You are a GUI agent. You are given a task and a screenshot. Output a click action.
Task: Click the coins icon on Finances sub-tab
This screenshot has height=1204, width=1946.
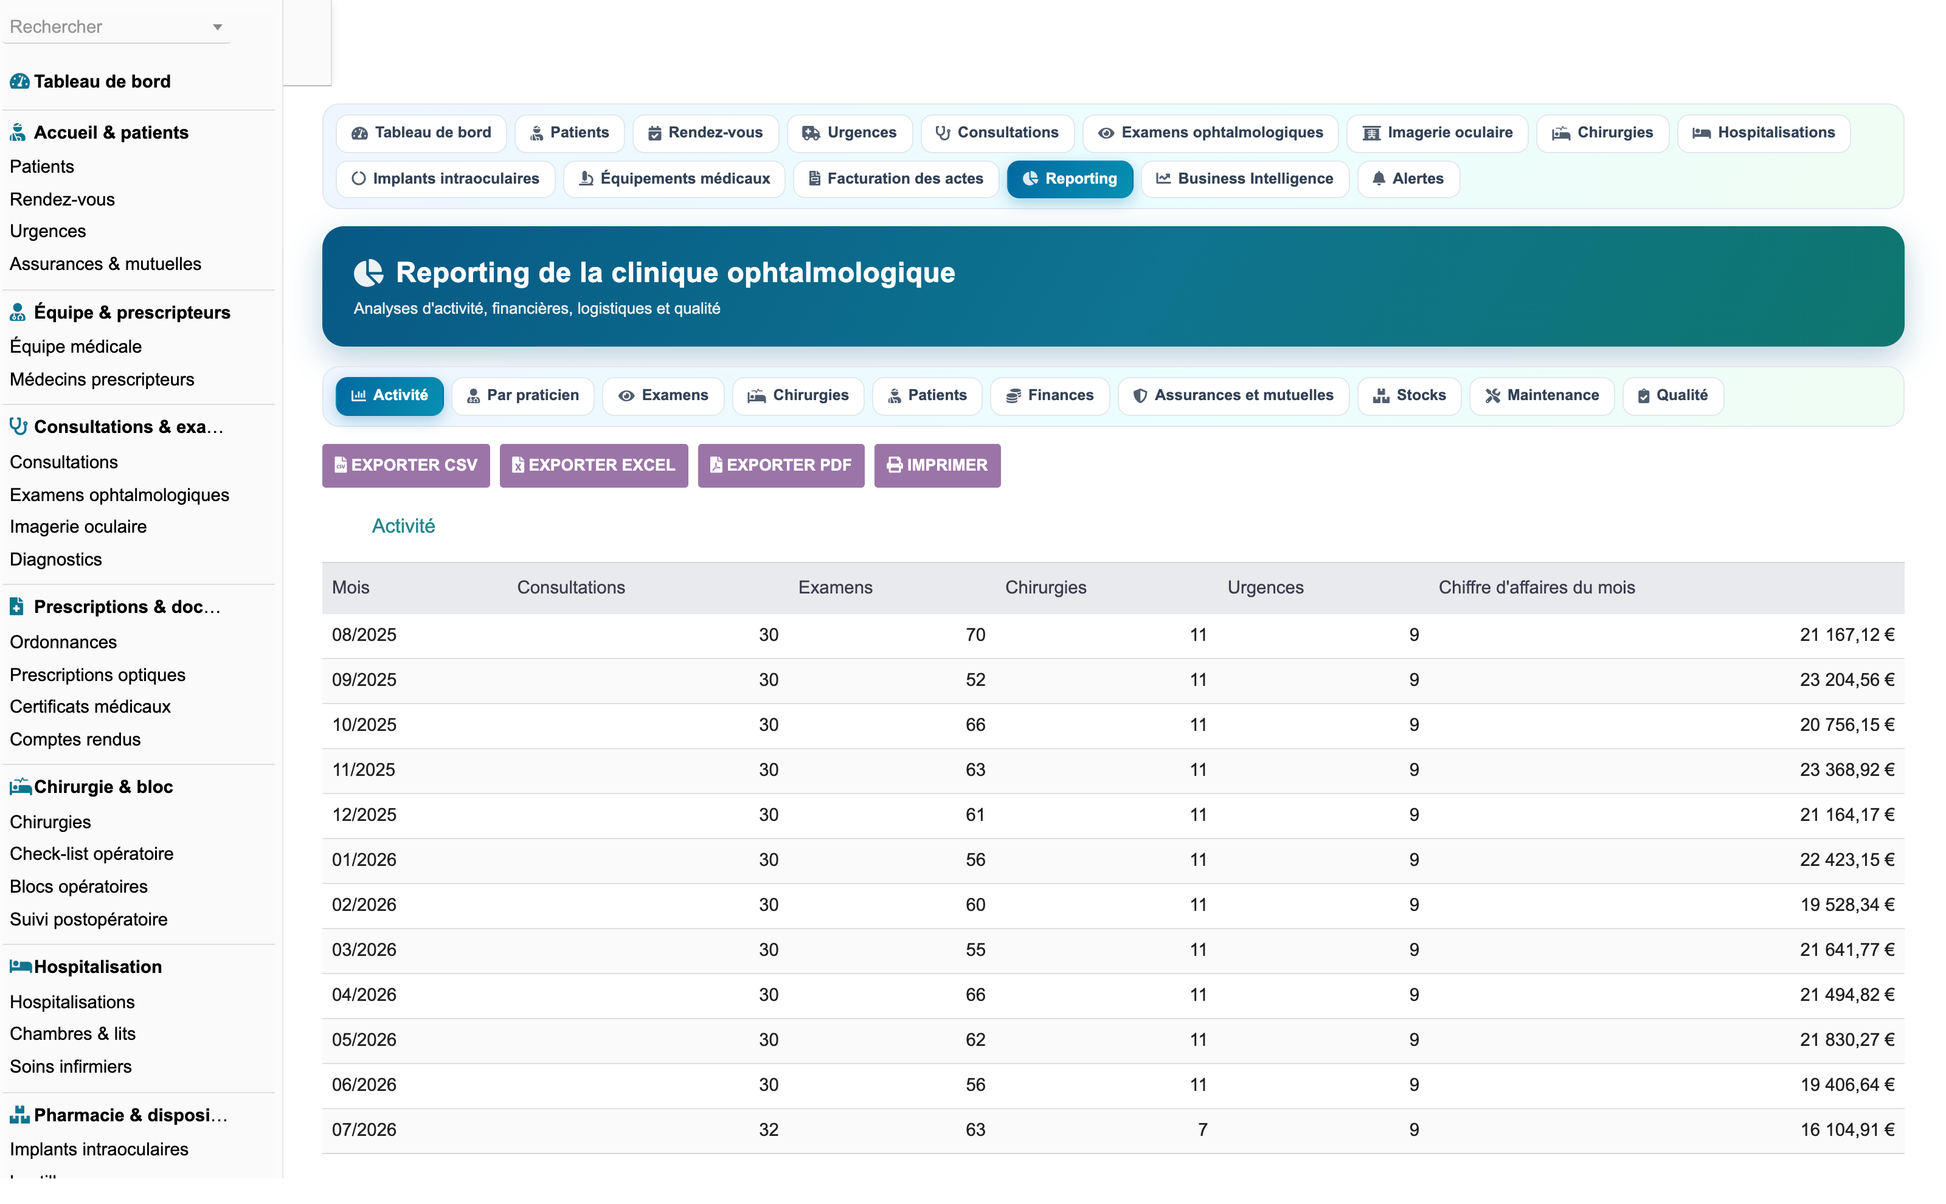[x=1014, y=396]
